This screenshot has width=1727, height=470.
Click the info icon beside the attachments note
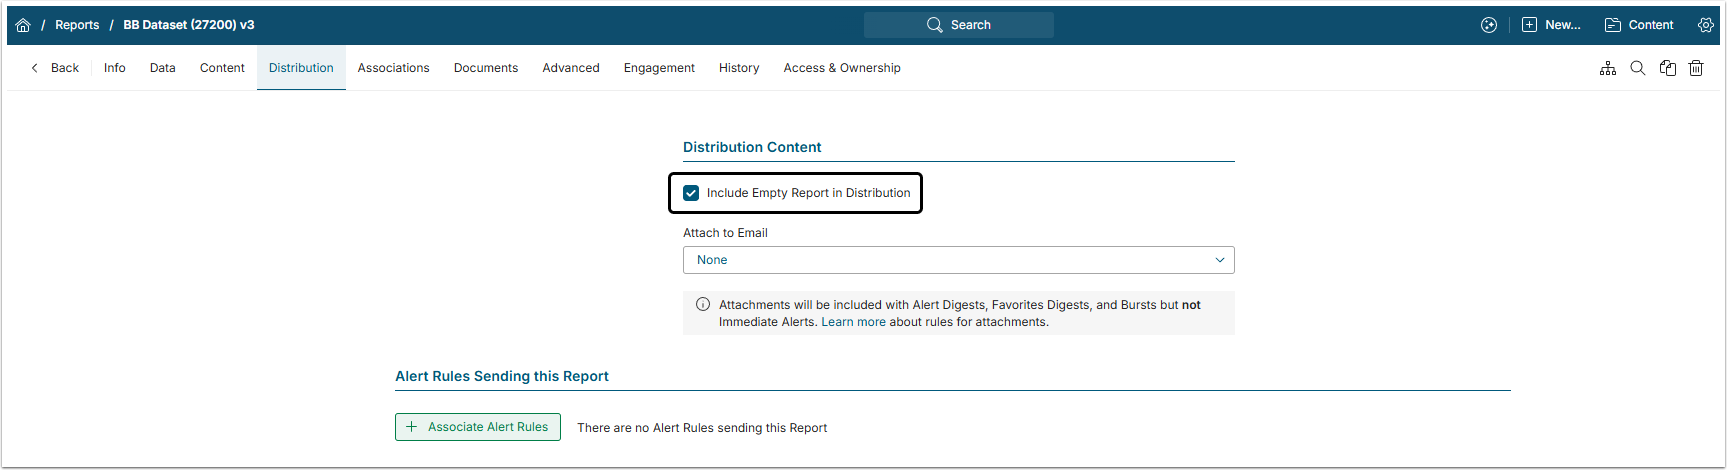point(703,305)
